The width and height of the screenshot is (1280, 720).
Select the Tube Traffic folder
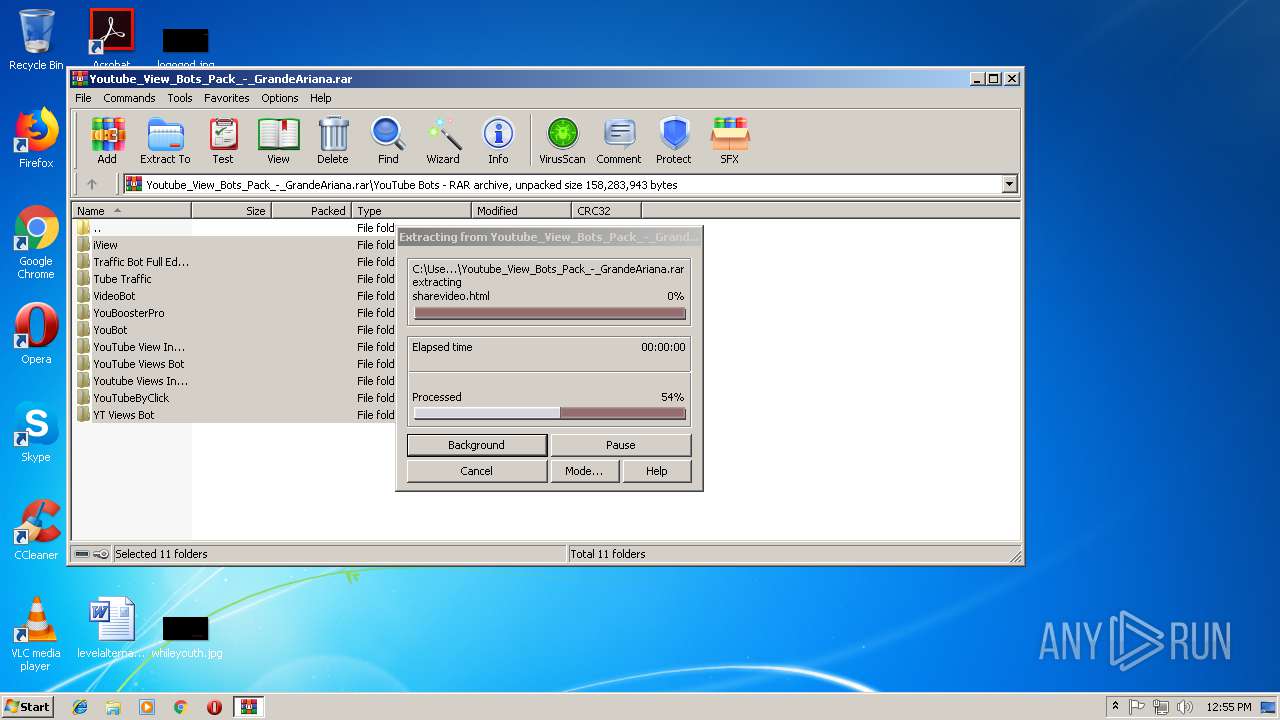(122, 279)
